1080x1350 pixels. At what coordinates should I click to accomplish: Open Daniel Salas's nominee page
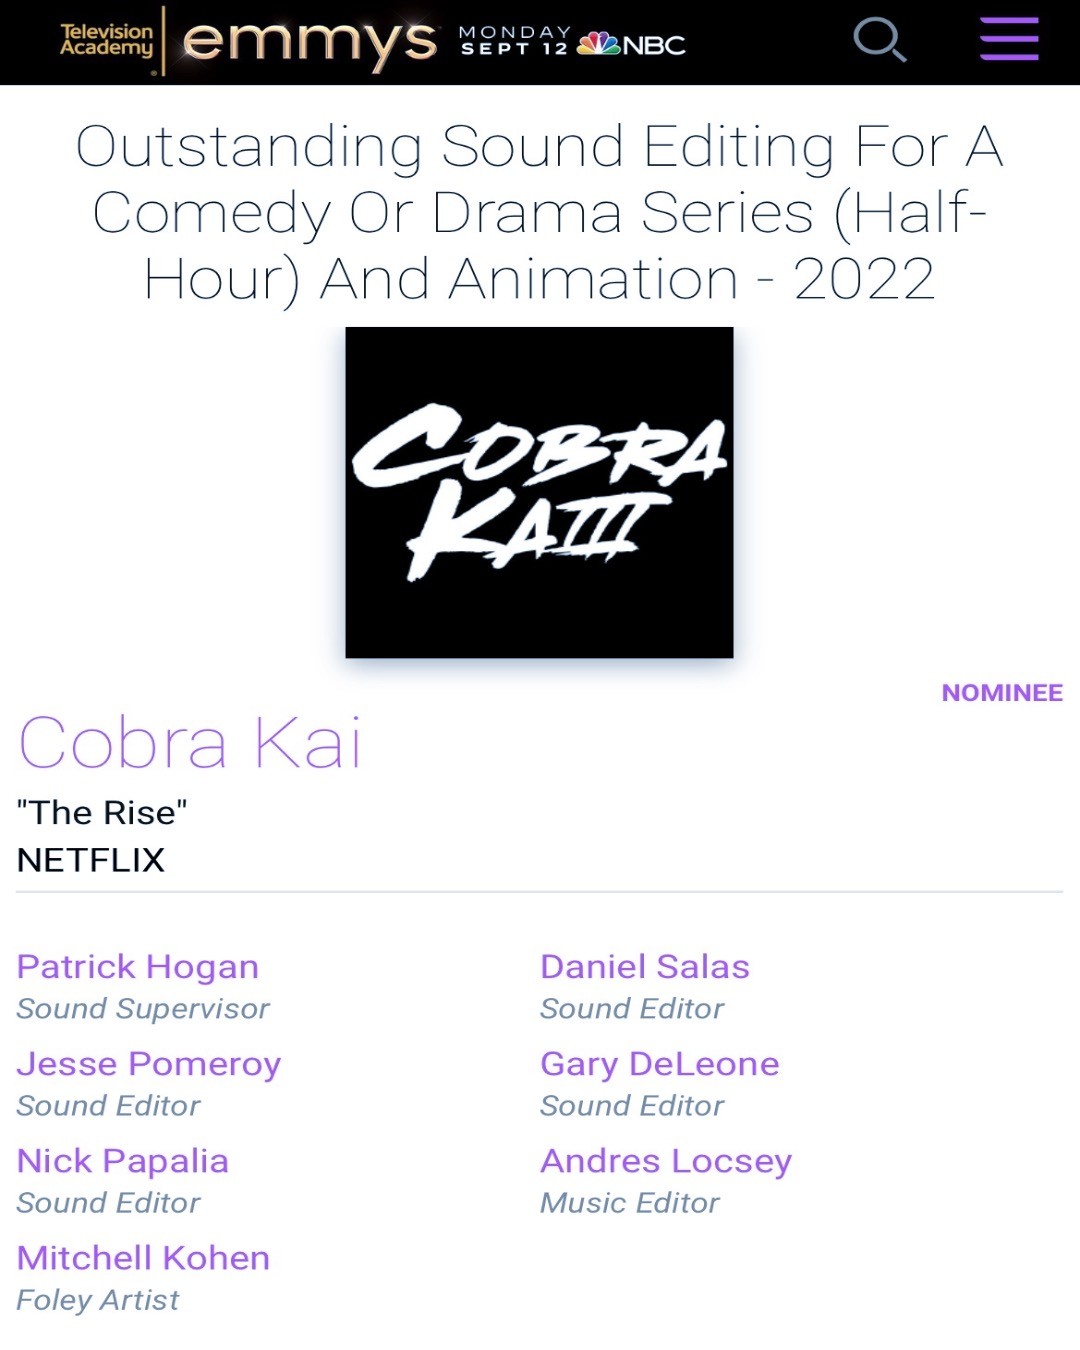[x=645, y=966]
